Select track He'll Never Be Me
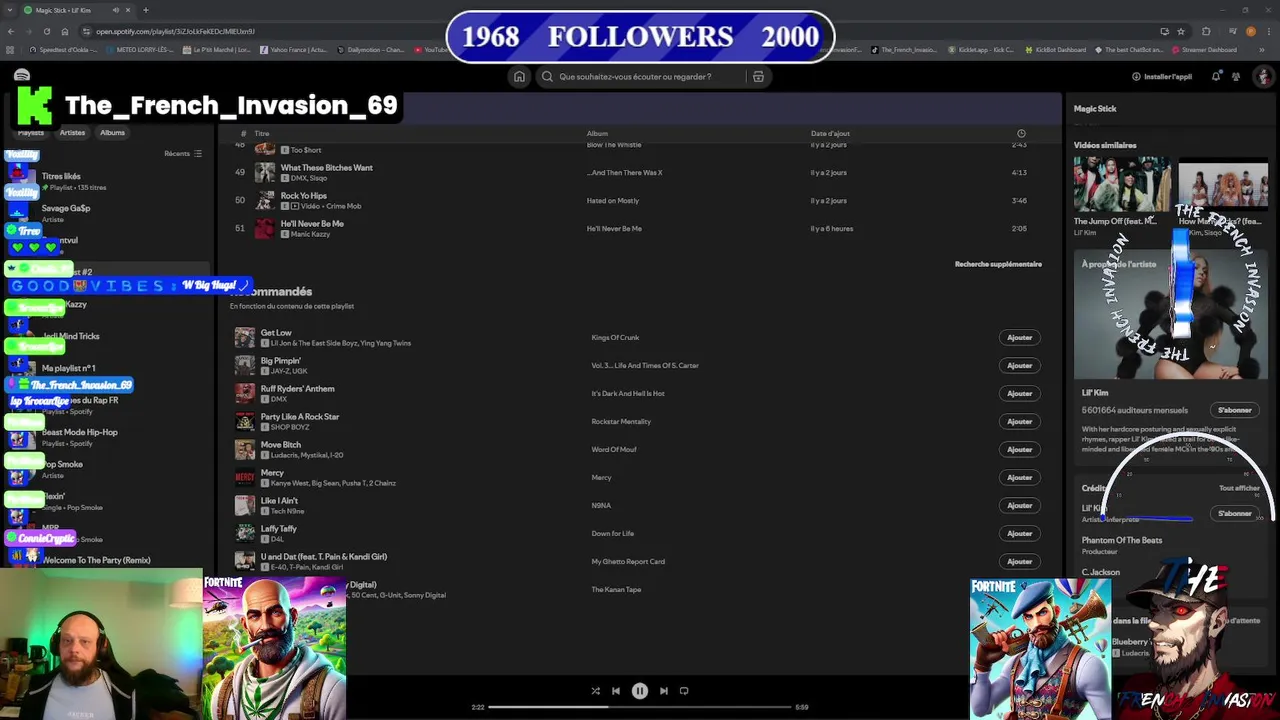Image resolution: width=1280 pixels, height=720 pixels. (640, 228)
